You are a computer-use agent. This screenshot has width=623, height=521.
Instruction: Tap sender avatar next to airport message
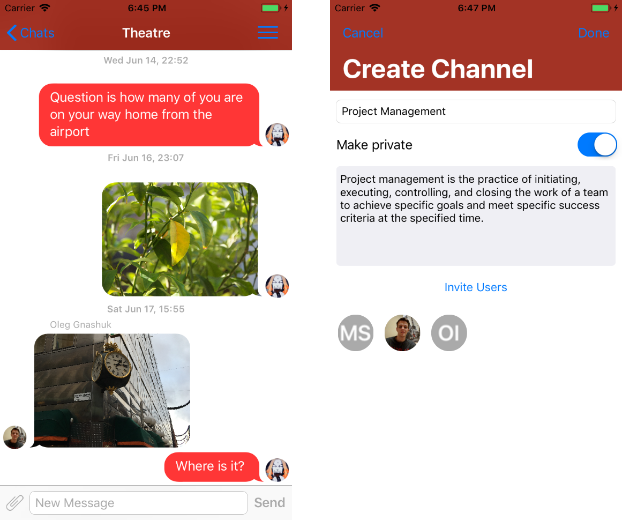[x=277, y=135]
